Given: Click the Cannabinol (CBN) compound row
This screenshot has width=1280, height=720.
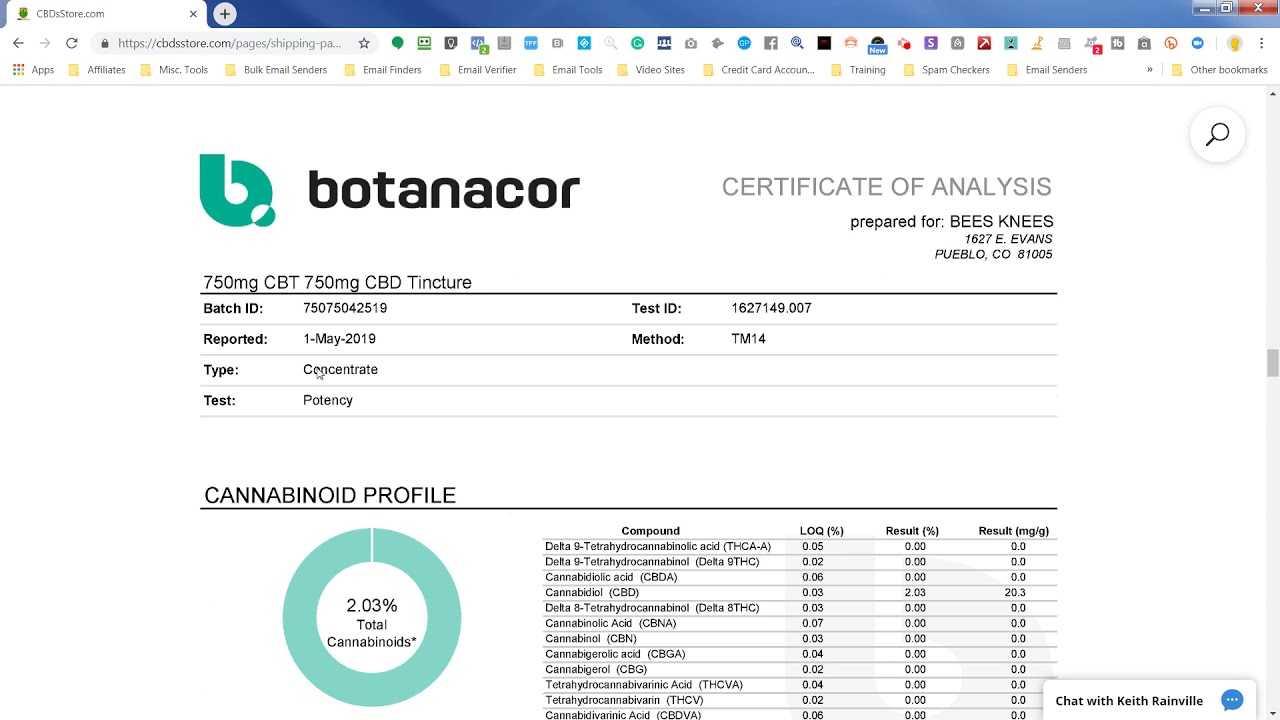Looking at the screenshot, I should point(799,639).
